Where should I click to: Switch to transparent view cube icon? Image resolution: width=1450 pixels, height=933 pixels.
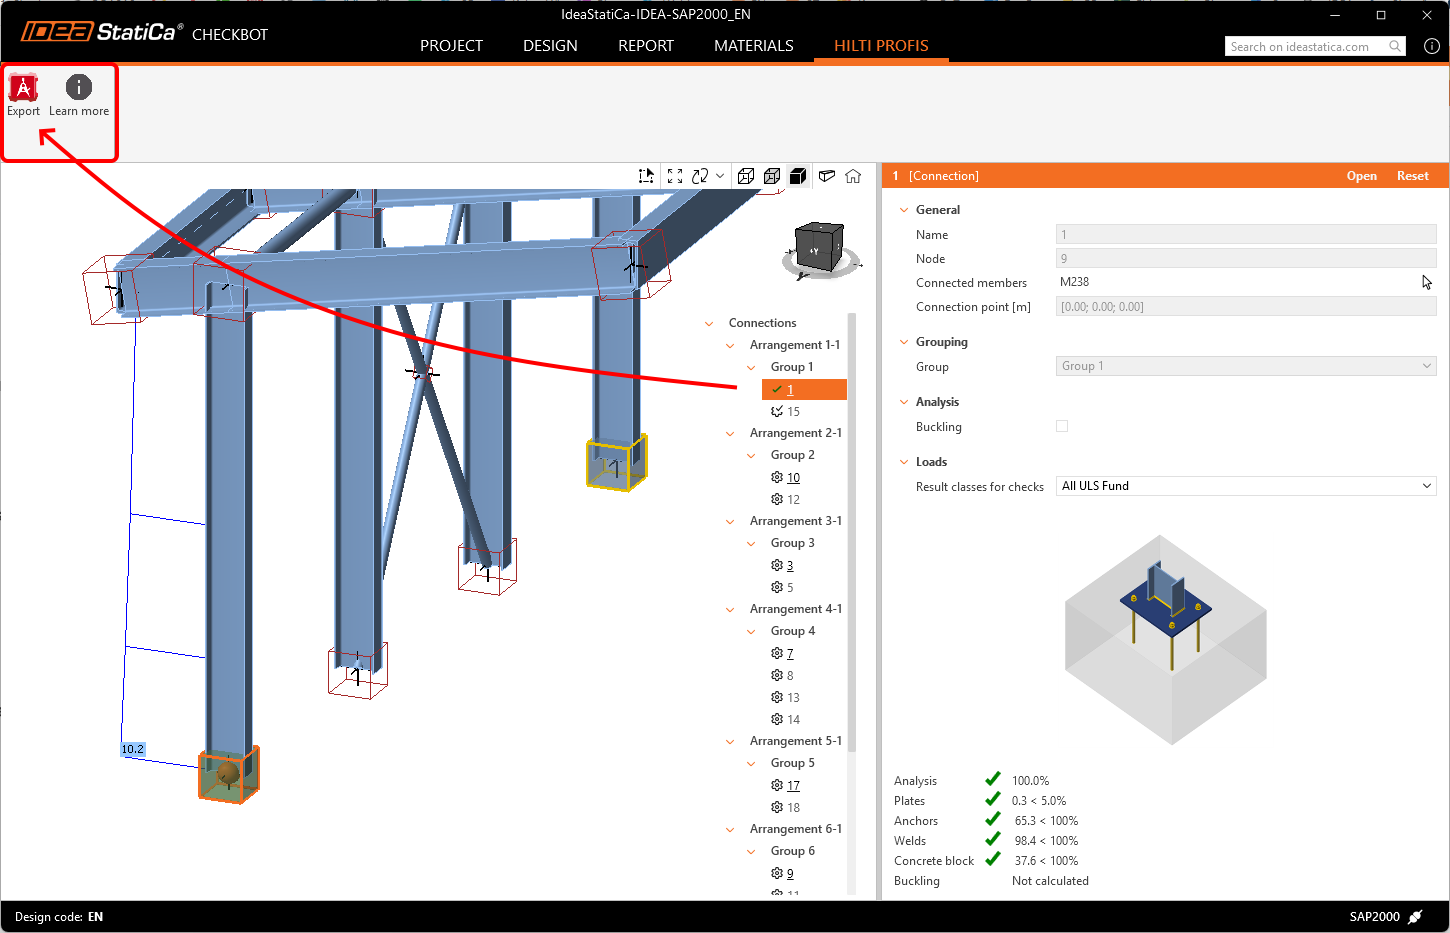click(772, 176)
